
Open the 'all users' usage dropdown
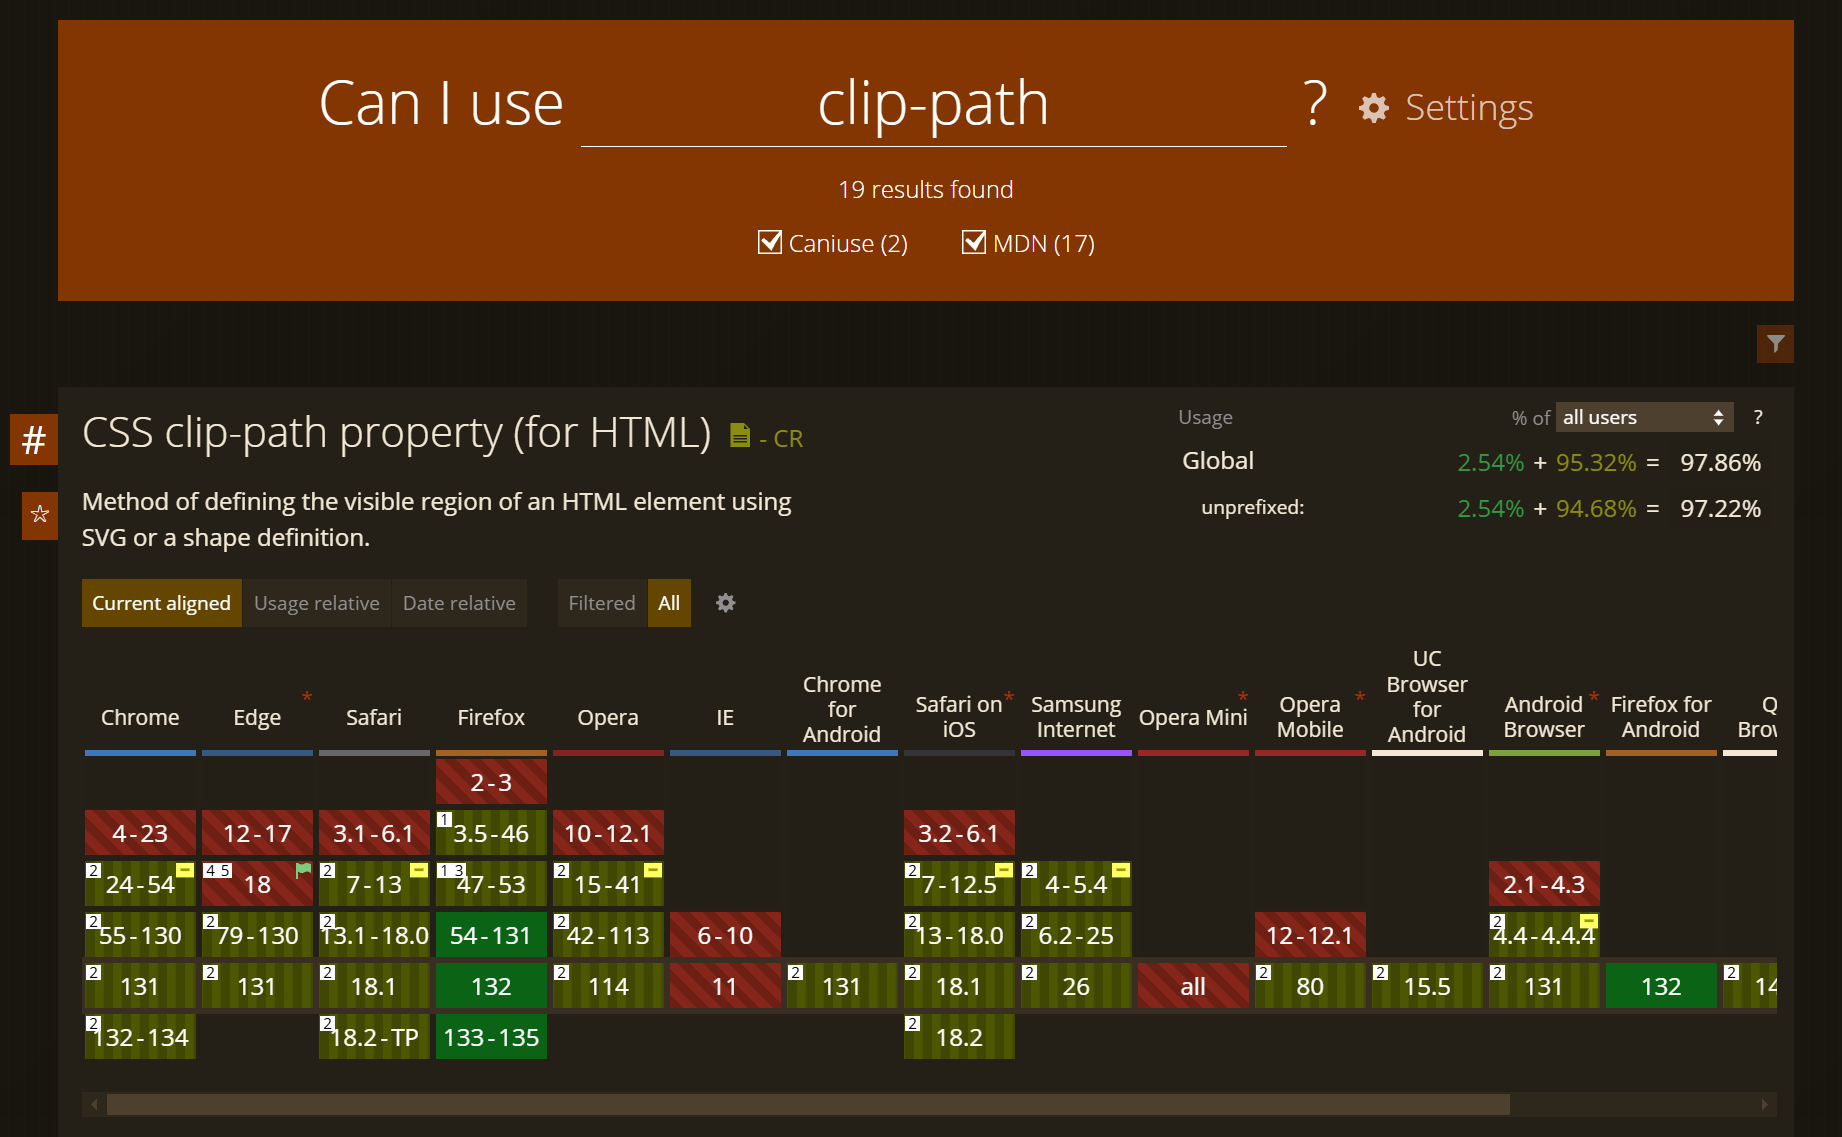point(1643,418)
